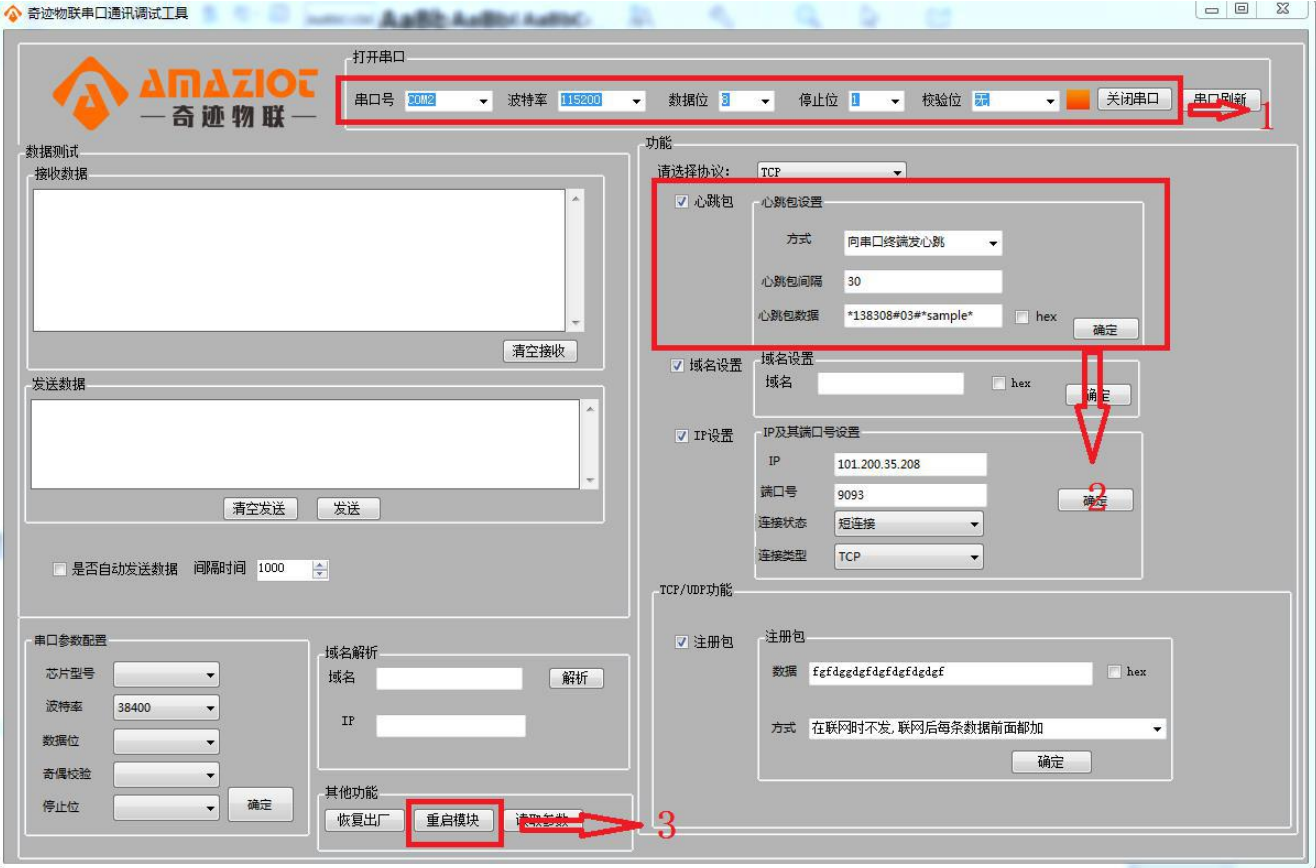The width and height of the screenshot is (1316, 868).
Task: Click the orange port status indicator
Action: pyautogui.click(x=1078, y=100)
